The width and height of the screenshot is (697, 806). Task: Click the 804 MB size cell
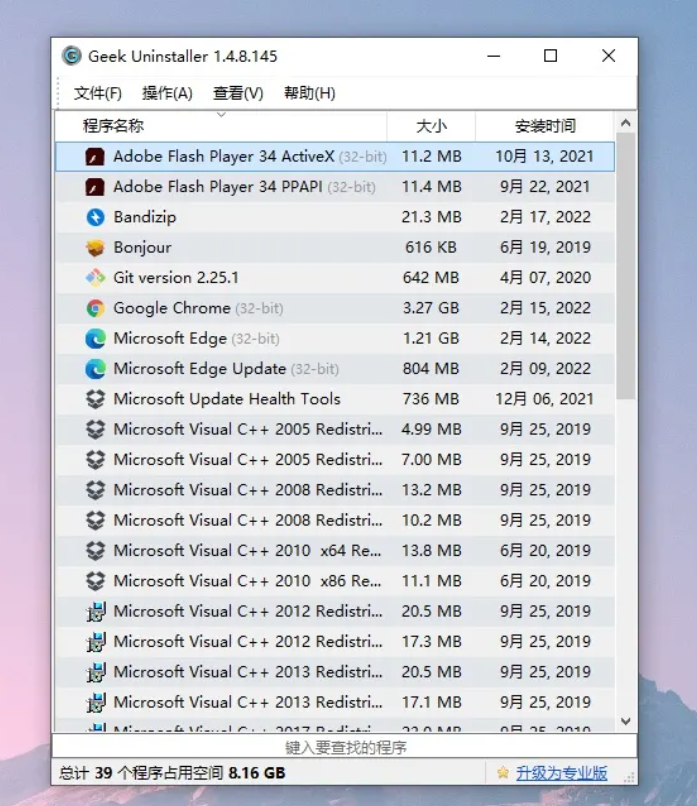431,369
